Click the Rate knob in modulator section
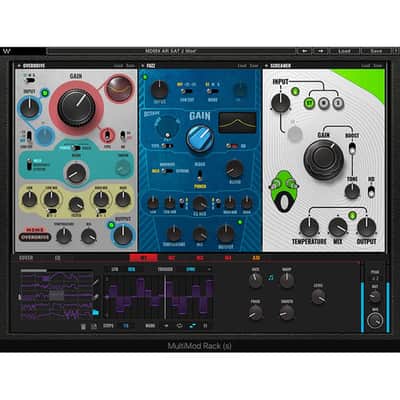This screenshot has height=400, width=400. (x=255, y=280)
